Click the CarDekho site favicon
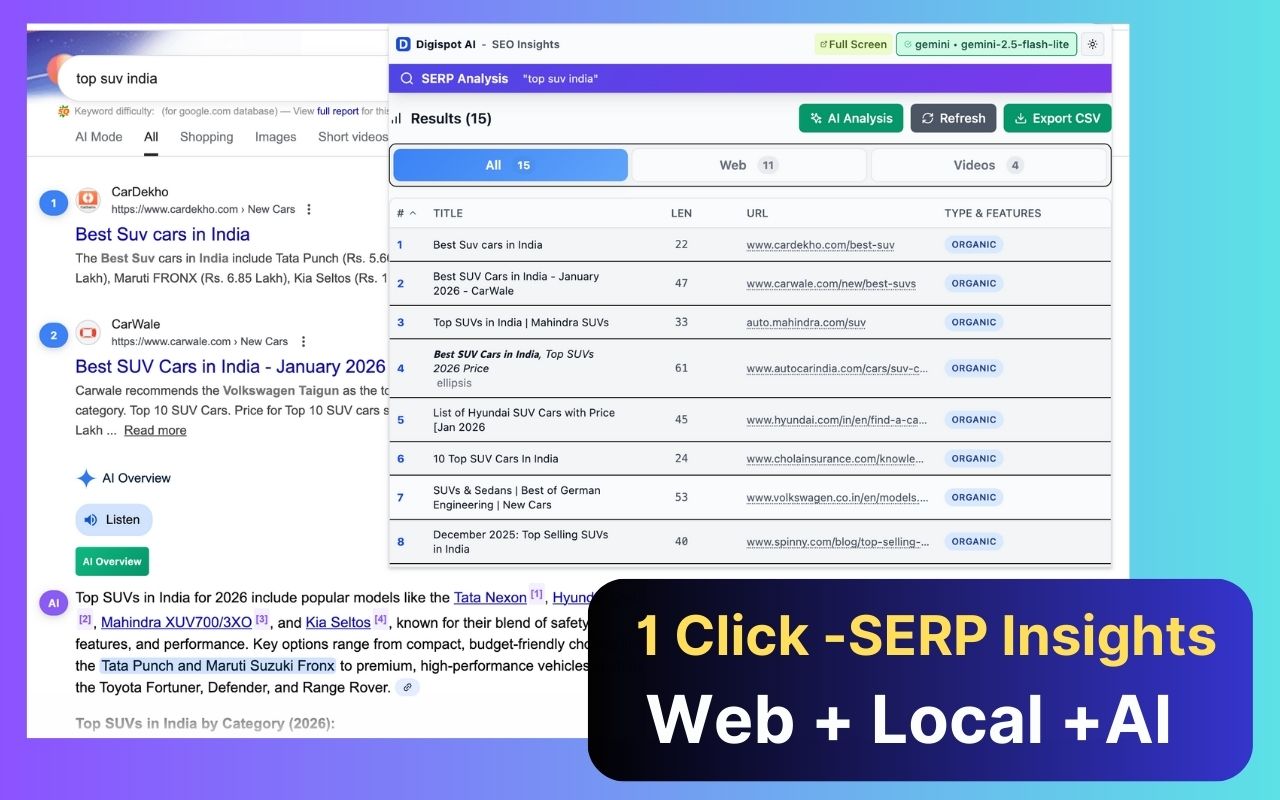This screenshot has width=1280, height=800. click(x=88, y=200)
